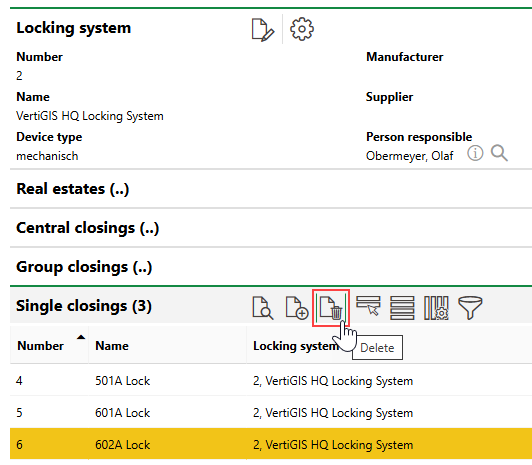Collapse the Single closings section header

click(84, 306)
